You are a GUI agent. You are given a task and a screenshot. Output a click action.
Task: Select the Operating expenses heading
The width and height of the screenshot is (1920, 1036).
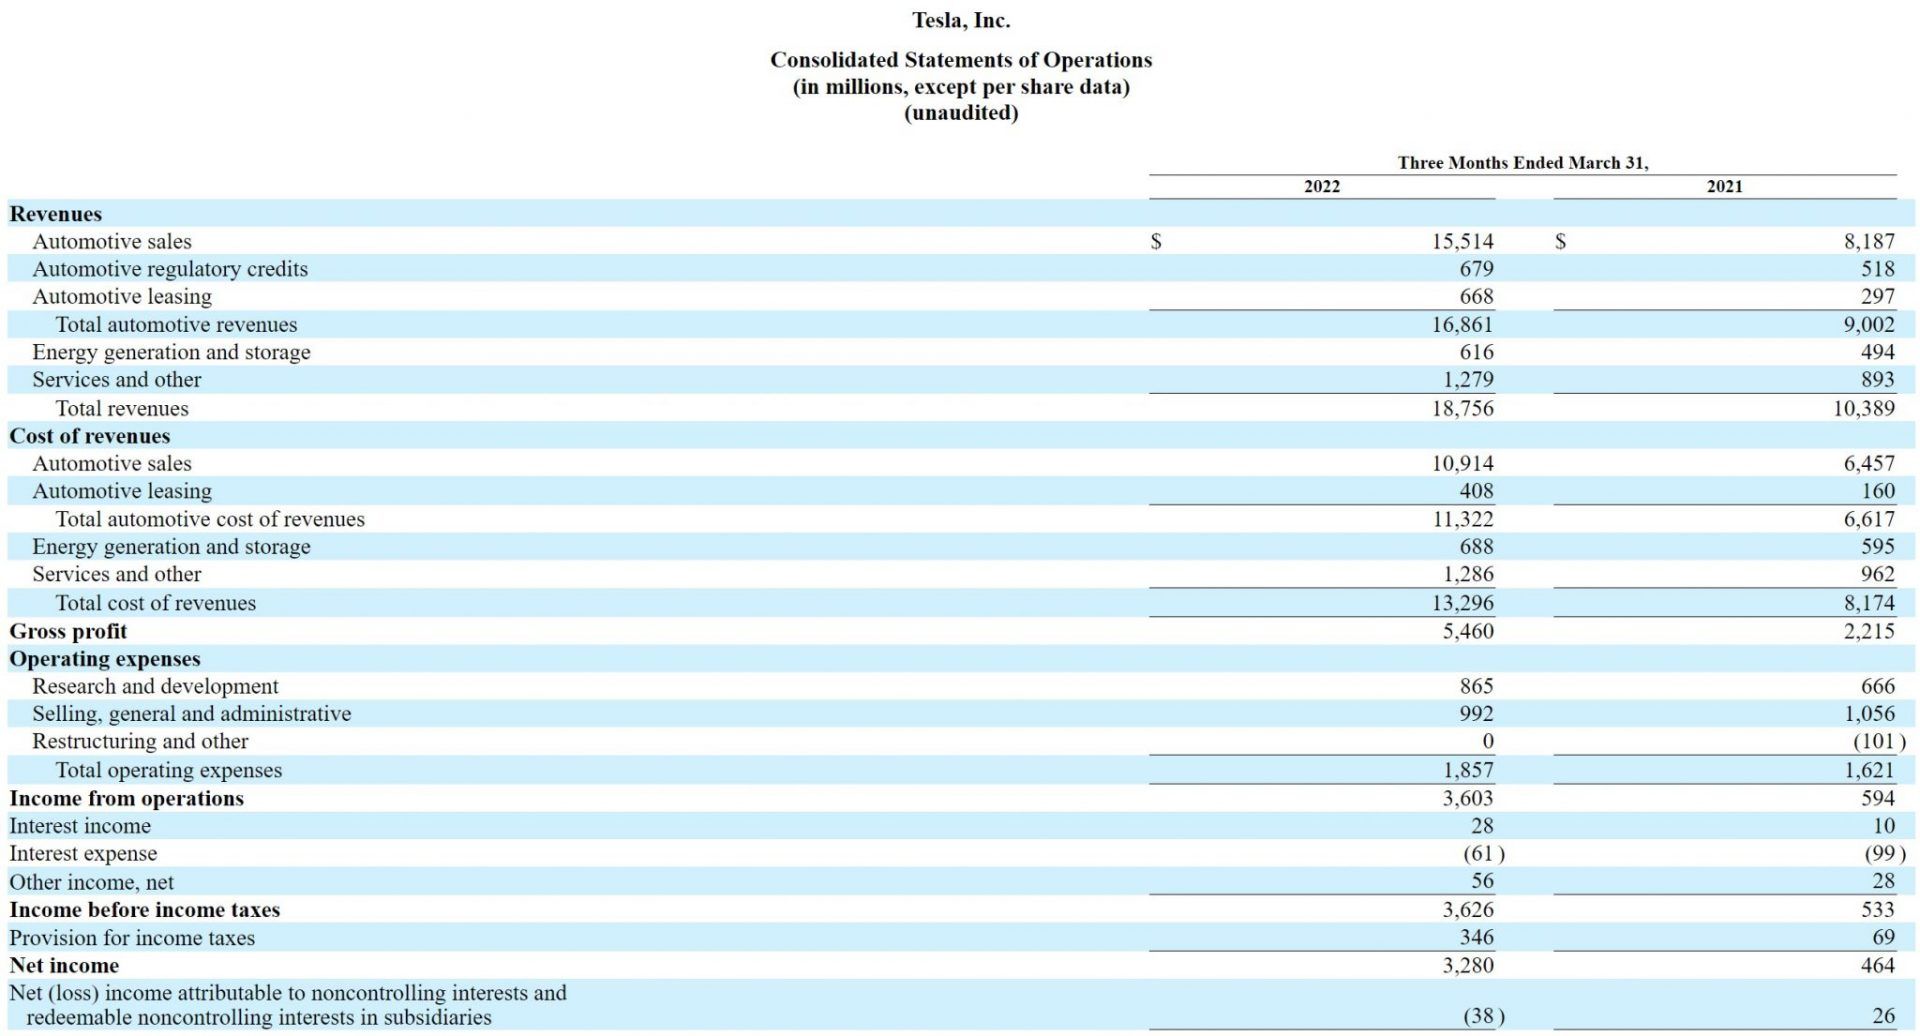pyautogui.click(x=104, y=659)
